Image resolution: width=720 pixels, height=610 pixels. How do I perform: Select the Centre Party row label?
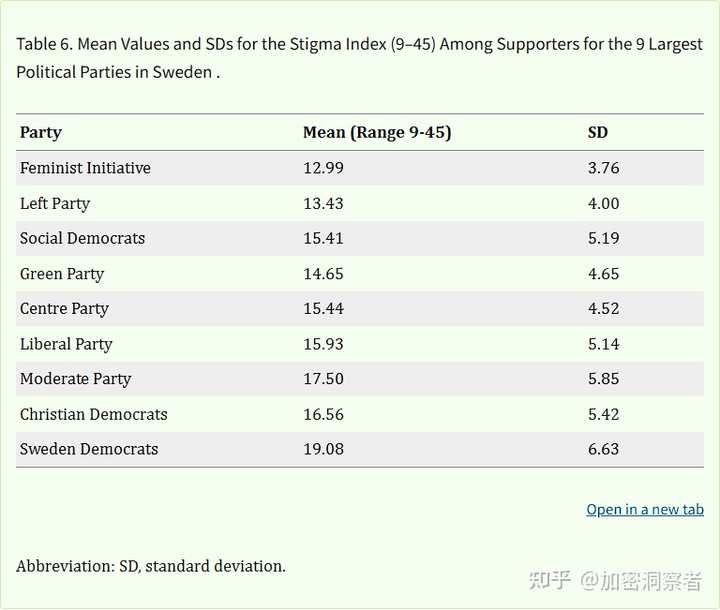64,309
